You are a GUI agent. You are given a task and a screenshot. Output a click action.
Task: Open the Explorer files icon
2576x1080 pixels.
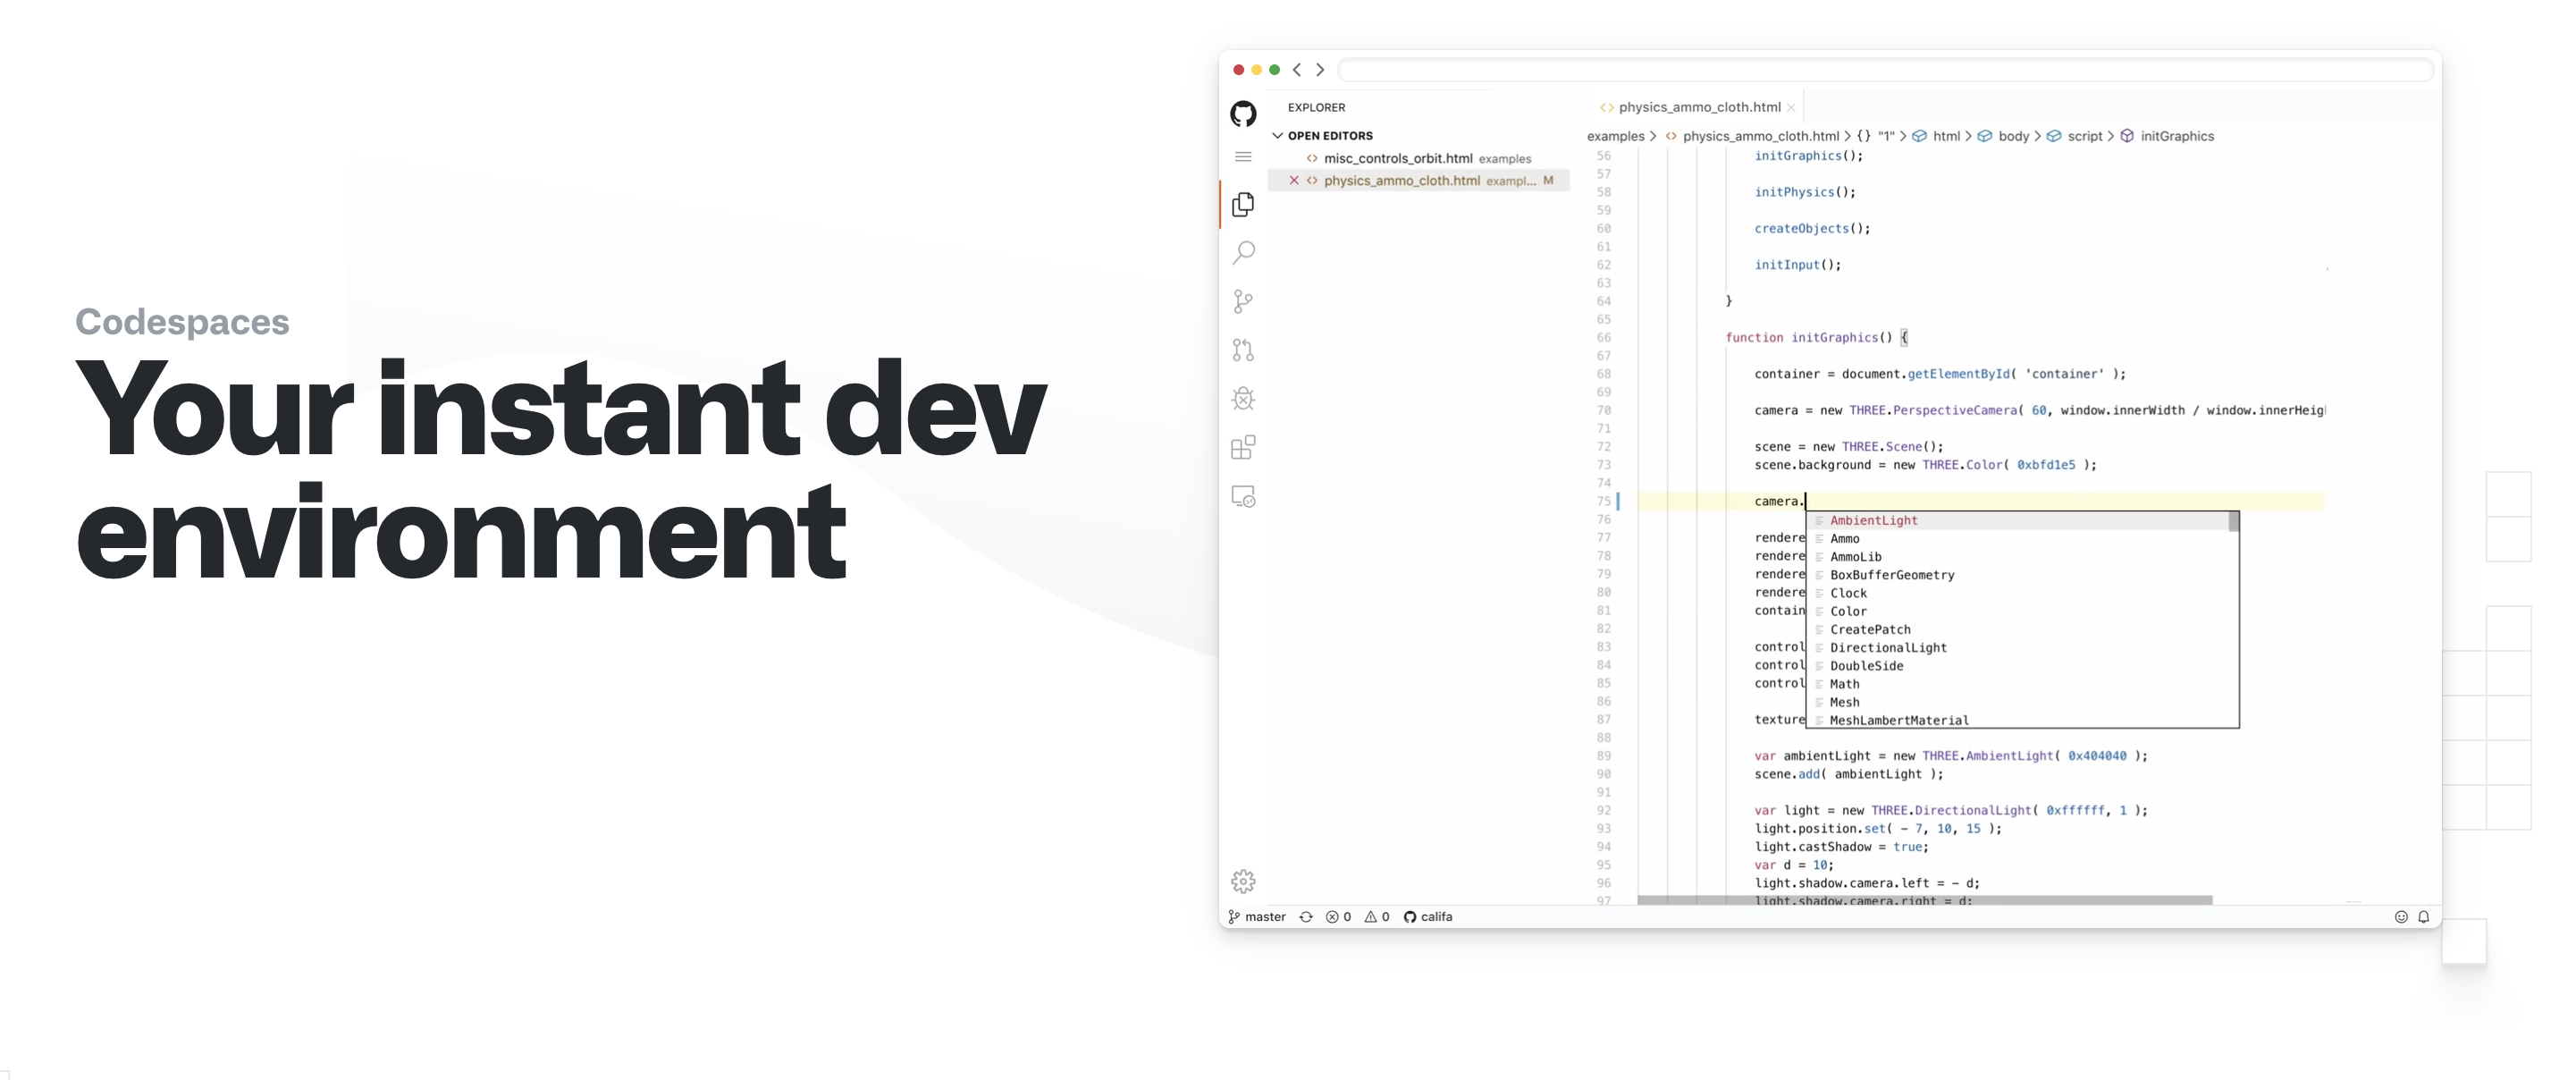(1243, 204)
